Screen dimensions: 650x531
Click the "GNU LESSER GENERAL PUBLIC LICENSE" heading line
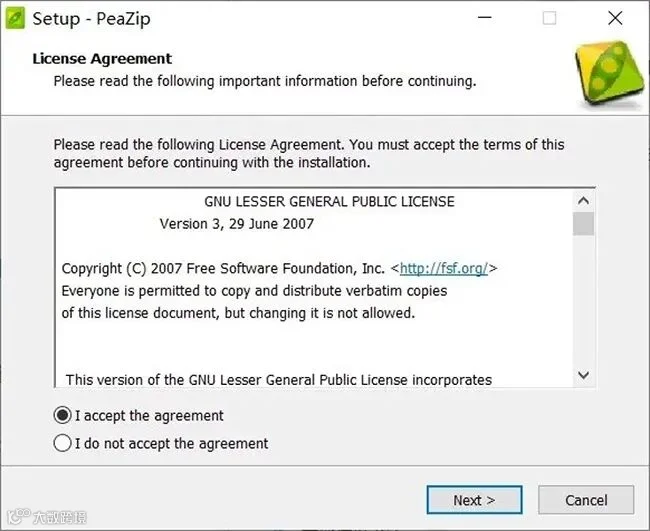(x=330, y=201)
